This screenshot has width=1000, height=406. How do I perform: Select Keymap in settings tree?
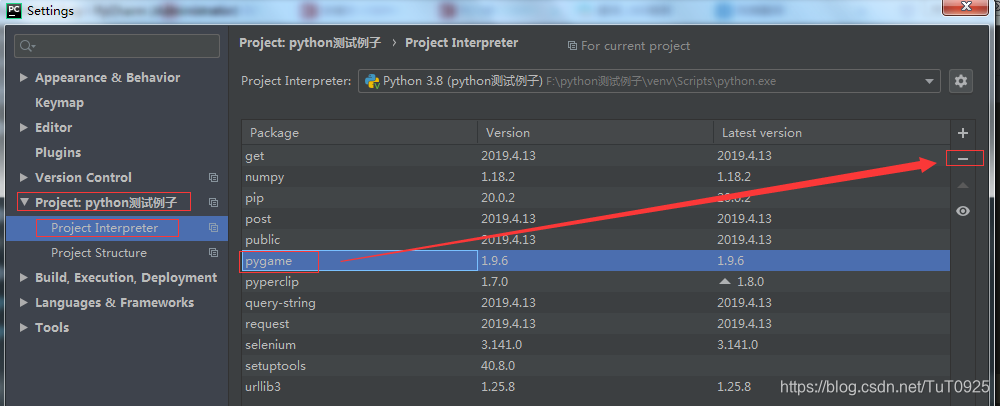point(59,103)
